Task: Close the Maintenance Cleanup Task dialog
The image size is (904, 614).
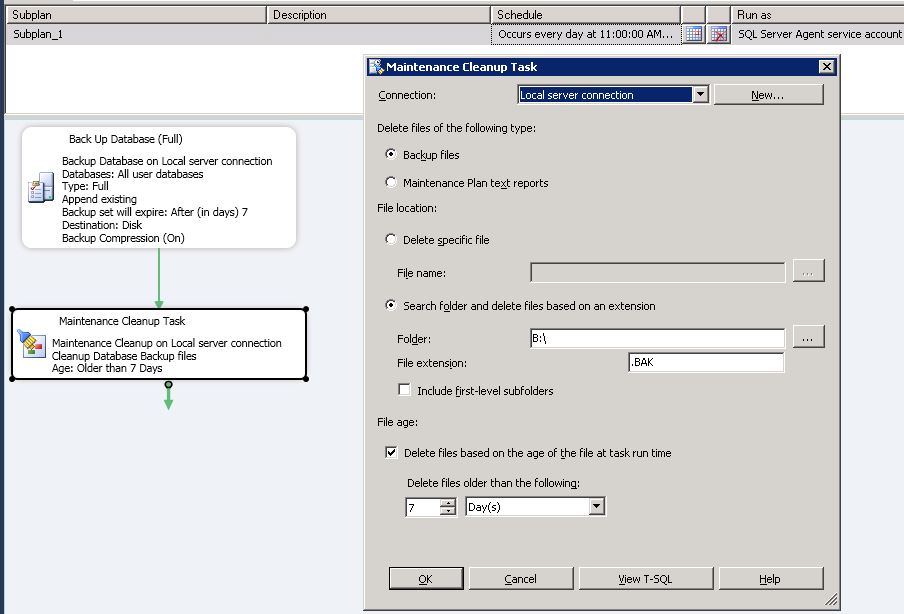Action: coord(826,67)
